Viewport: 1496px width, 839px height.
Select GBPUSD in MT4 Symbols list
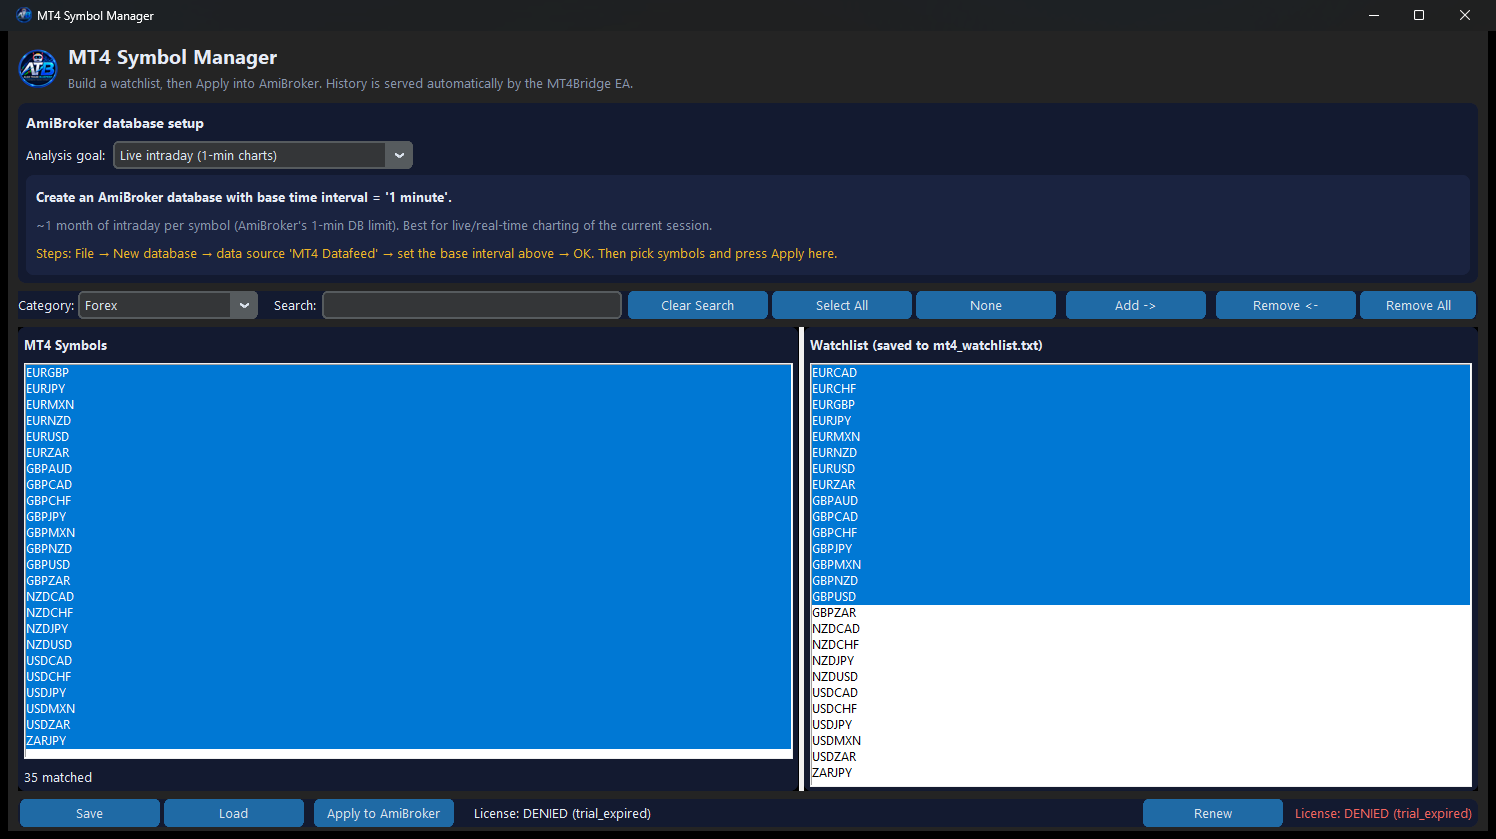(x=408, y=565)
